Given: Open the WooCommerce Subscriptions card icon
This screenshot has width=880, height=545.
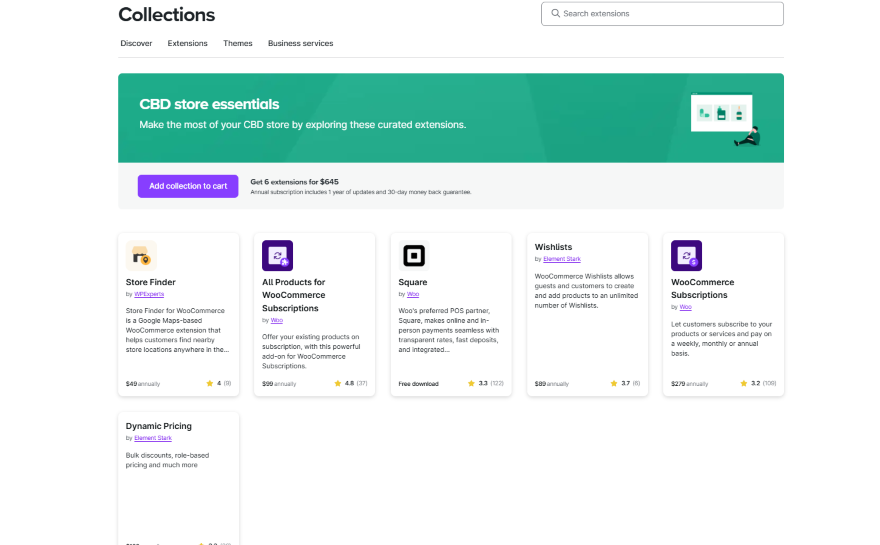Looking at the screenshot, I should coord(686,256).
